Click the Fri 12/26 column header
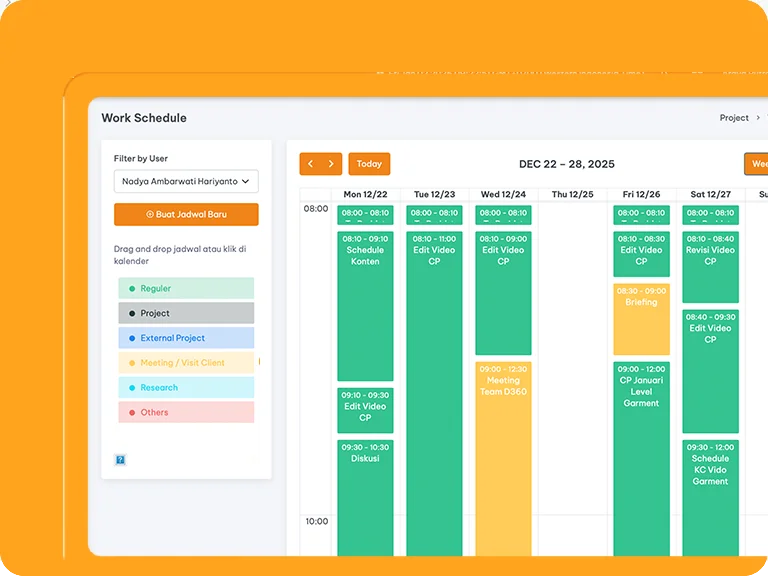Screen dimensions: 768x576 point(642,194)
